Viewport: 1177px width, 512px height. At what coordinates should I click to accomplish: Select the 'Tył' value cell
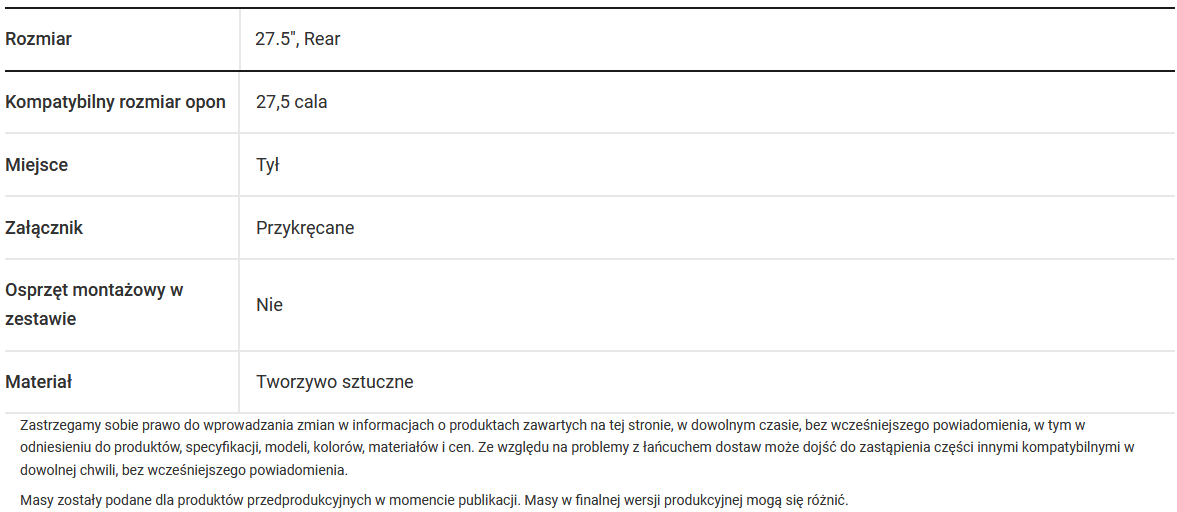pos(267,165)
